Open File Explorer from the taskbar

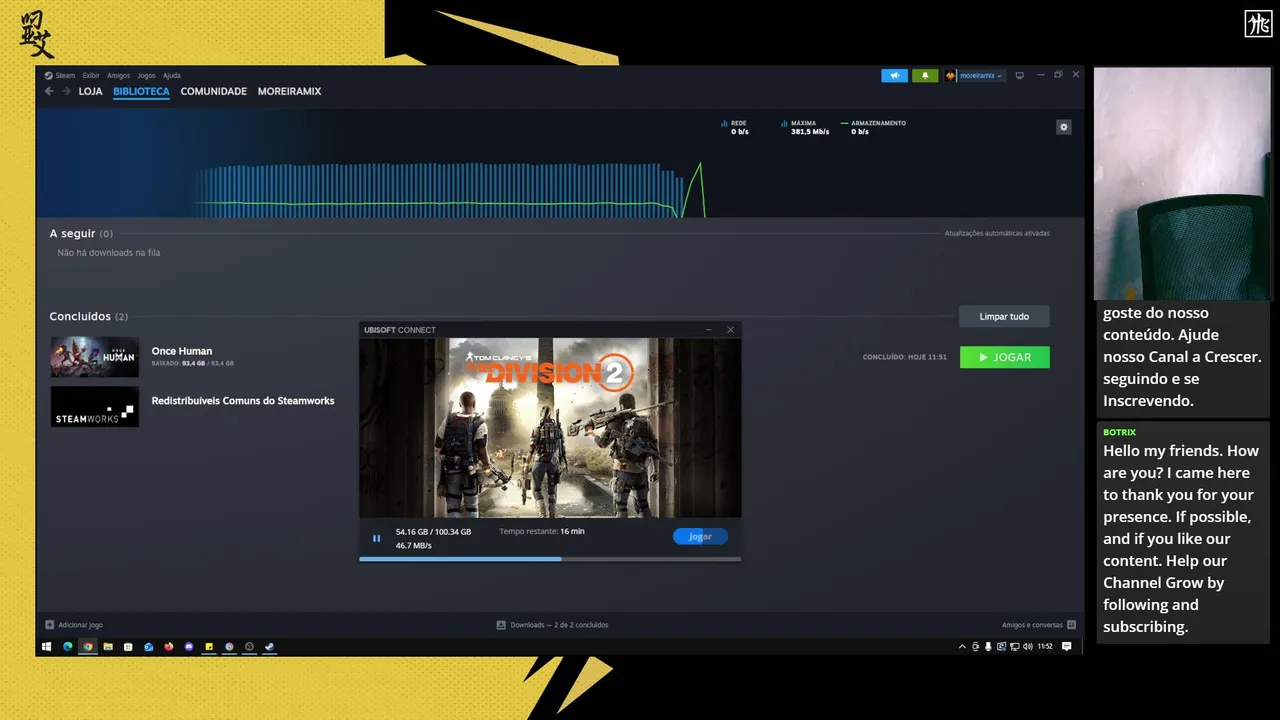point(108,647)
